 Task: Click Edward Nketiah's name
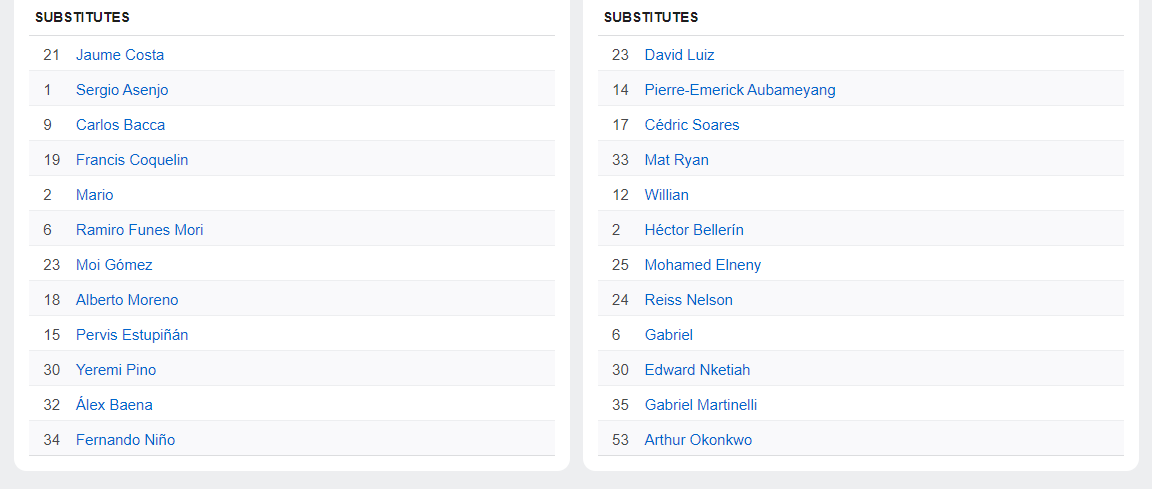point(697,370)
